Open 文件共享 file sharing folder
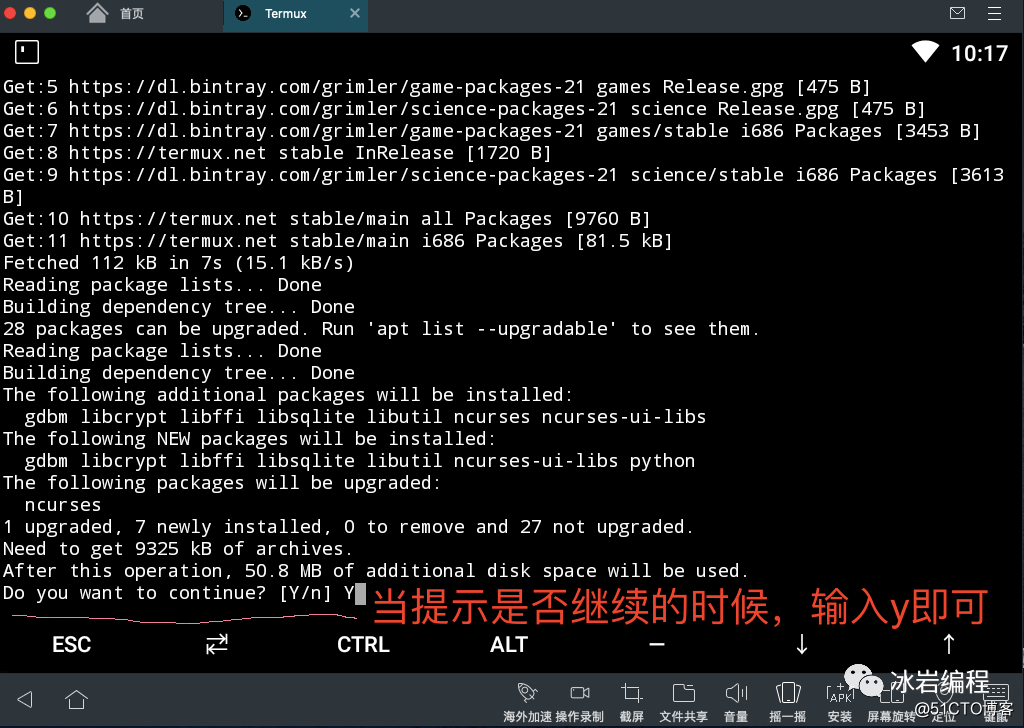1024x728 pixels. click(683, 693)
